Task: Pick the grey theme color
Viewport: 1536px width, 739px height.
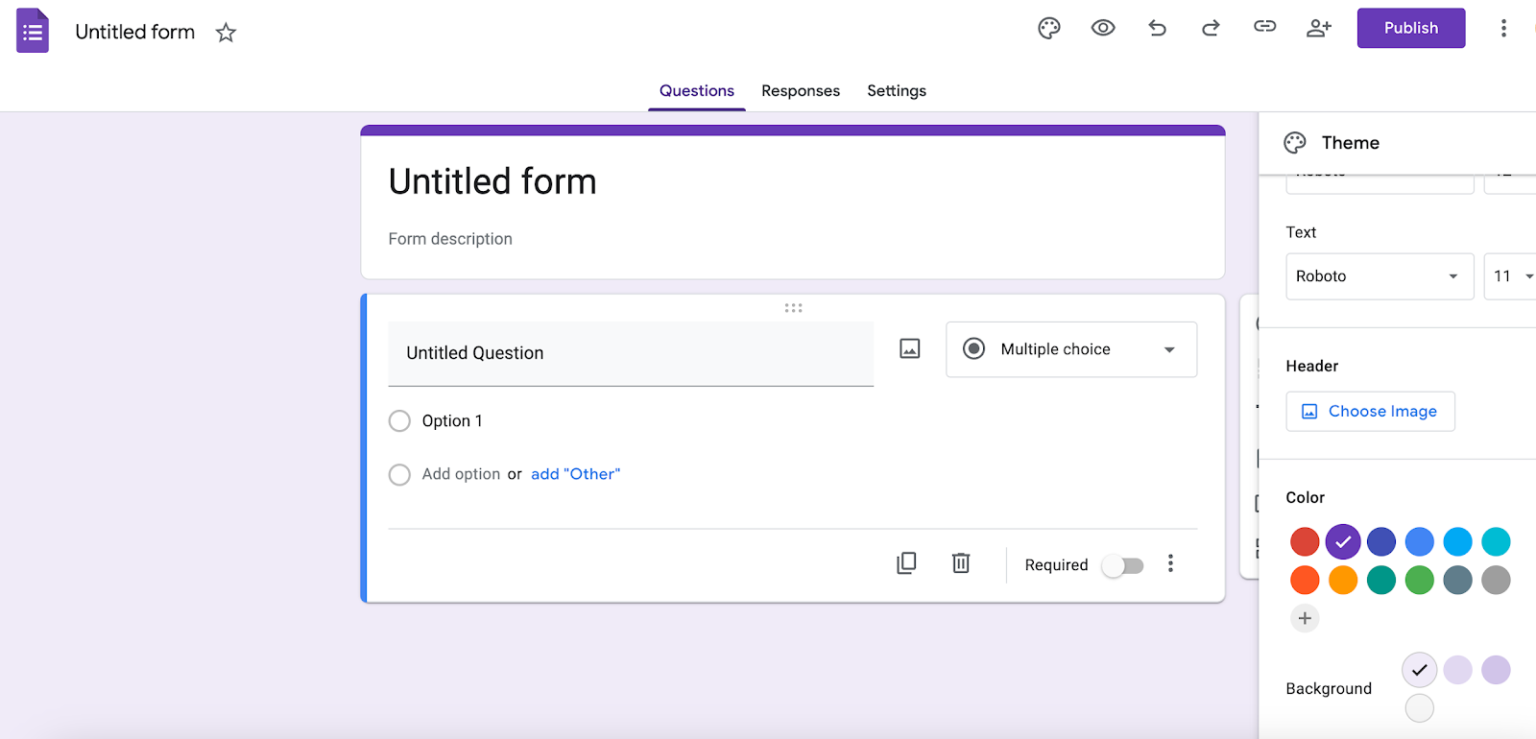Action: 1495,580
